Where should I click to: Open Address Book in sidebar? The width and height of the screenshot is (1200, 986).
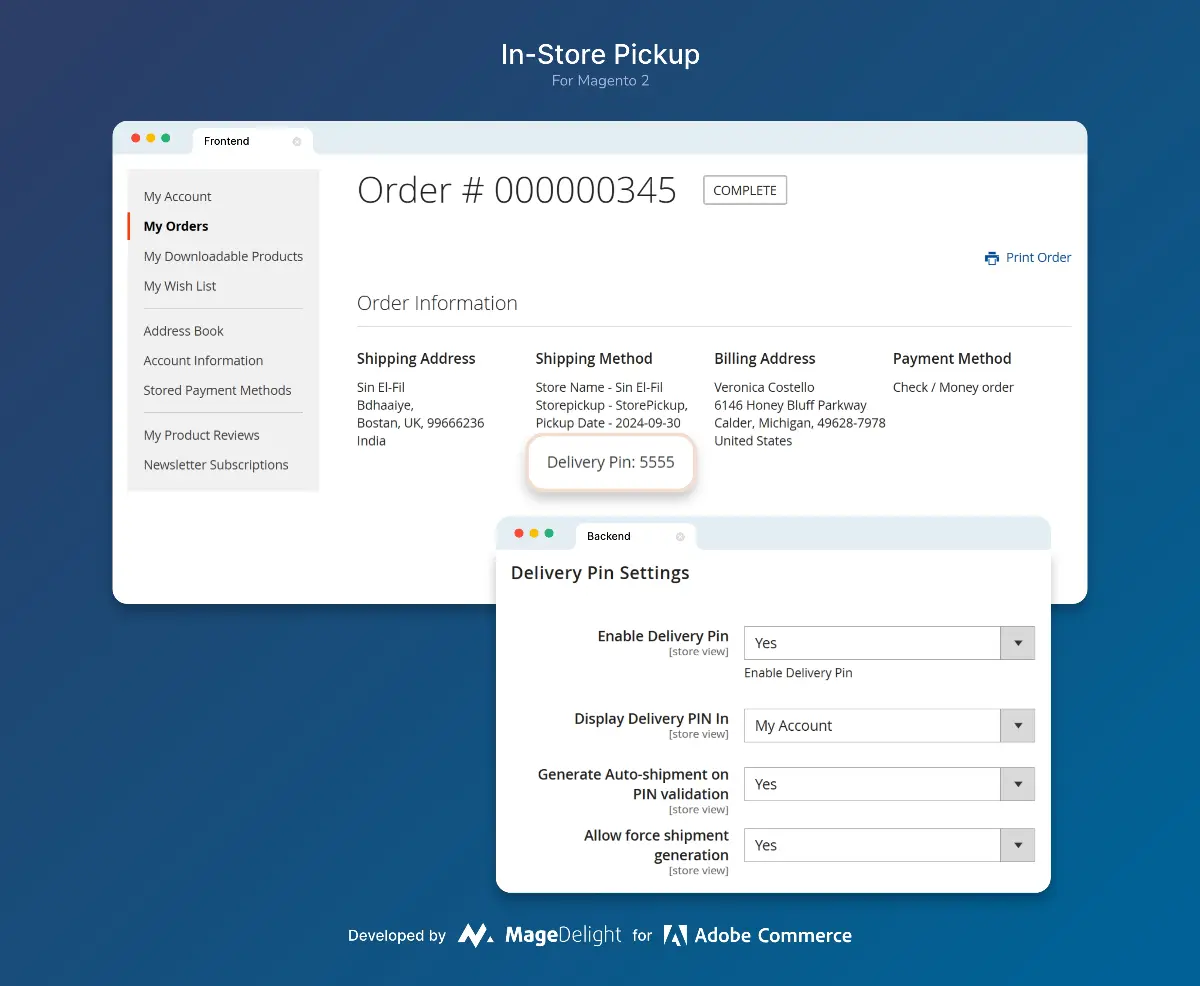coord(184,331)
